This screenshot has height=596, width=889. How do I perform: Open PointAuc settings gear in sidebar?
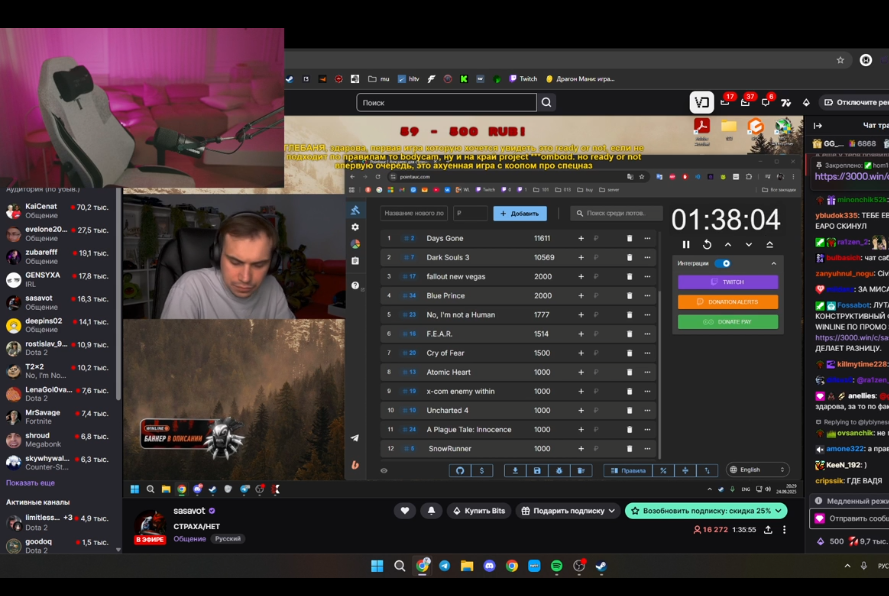pos(355,227)
